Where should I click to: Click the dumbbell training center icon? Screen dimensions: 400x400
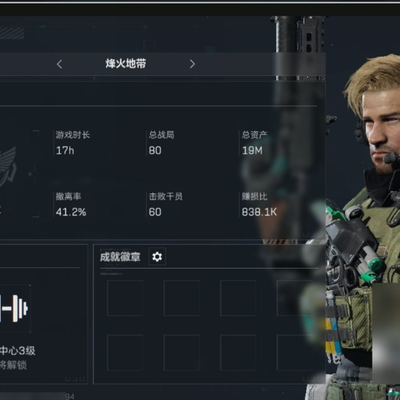(x=14, y=308)
